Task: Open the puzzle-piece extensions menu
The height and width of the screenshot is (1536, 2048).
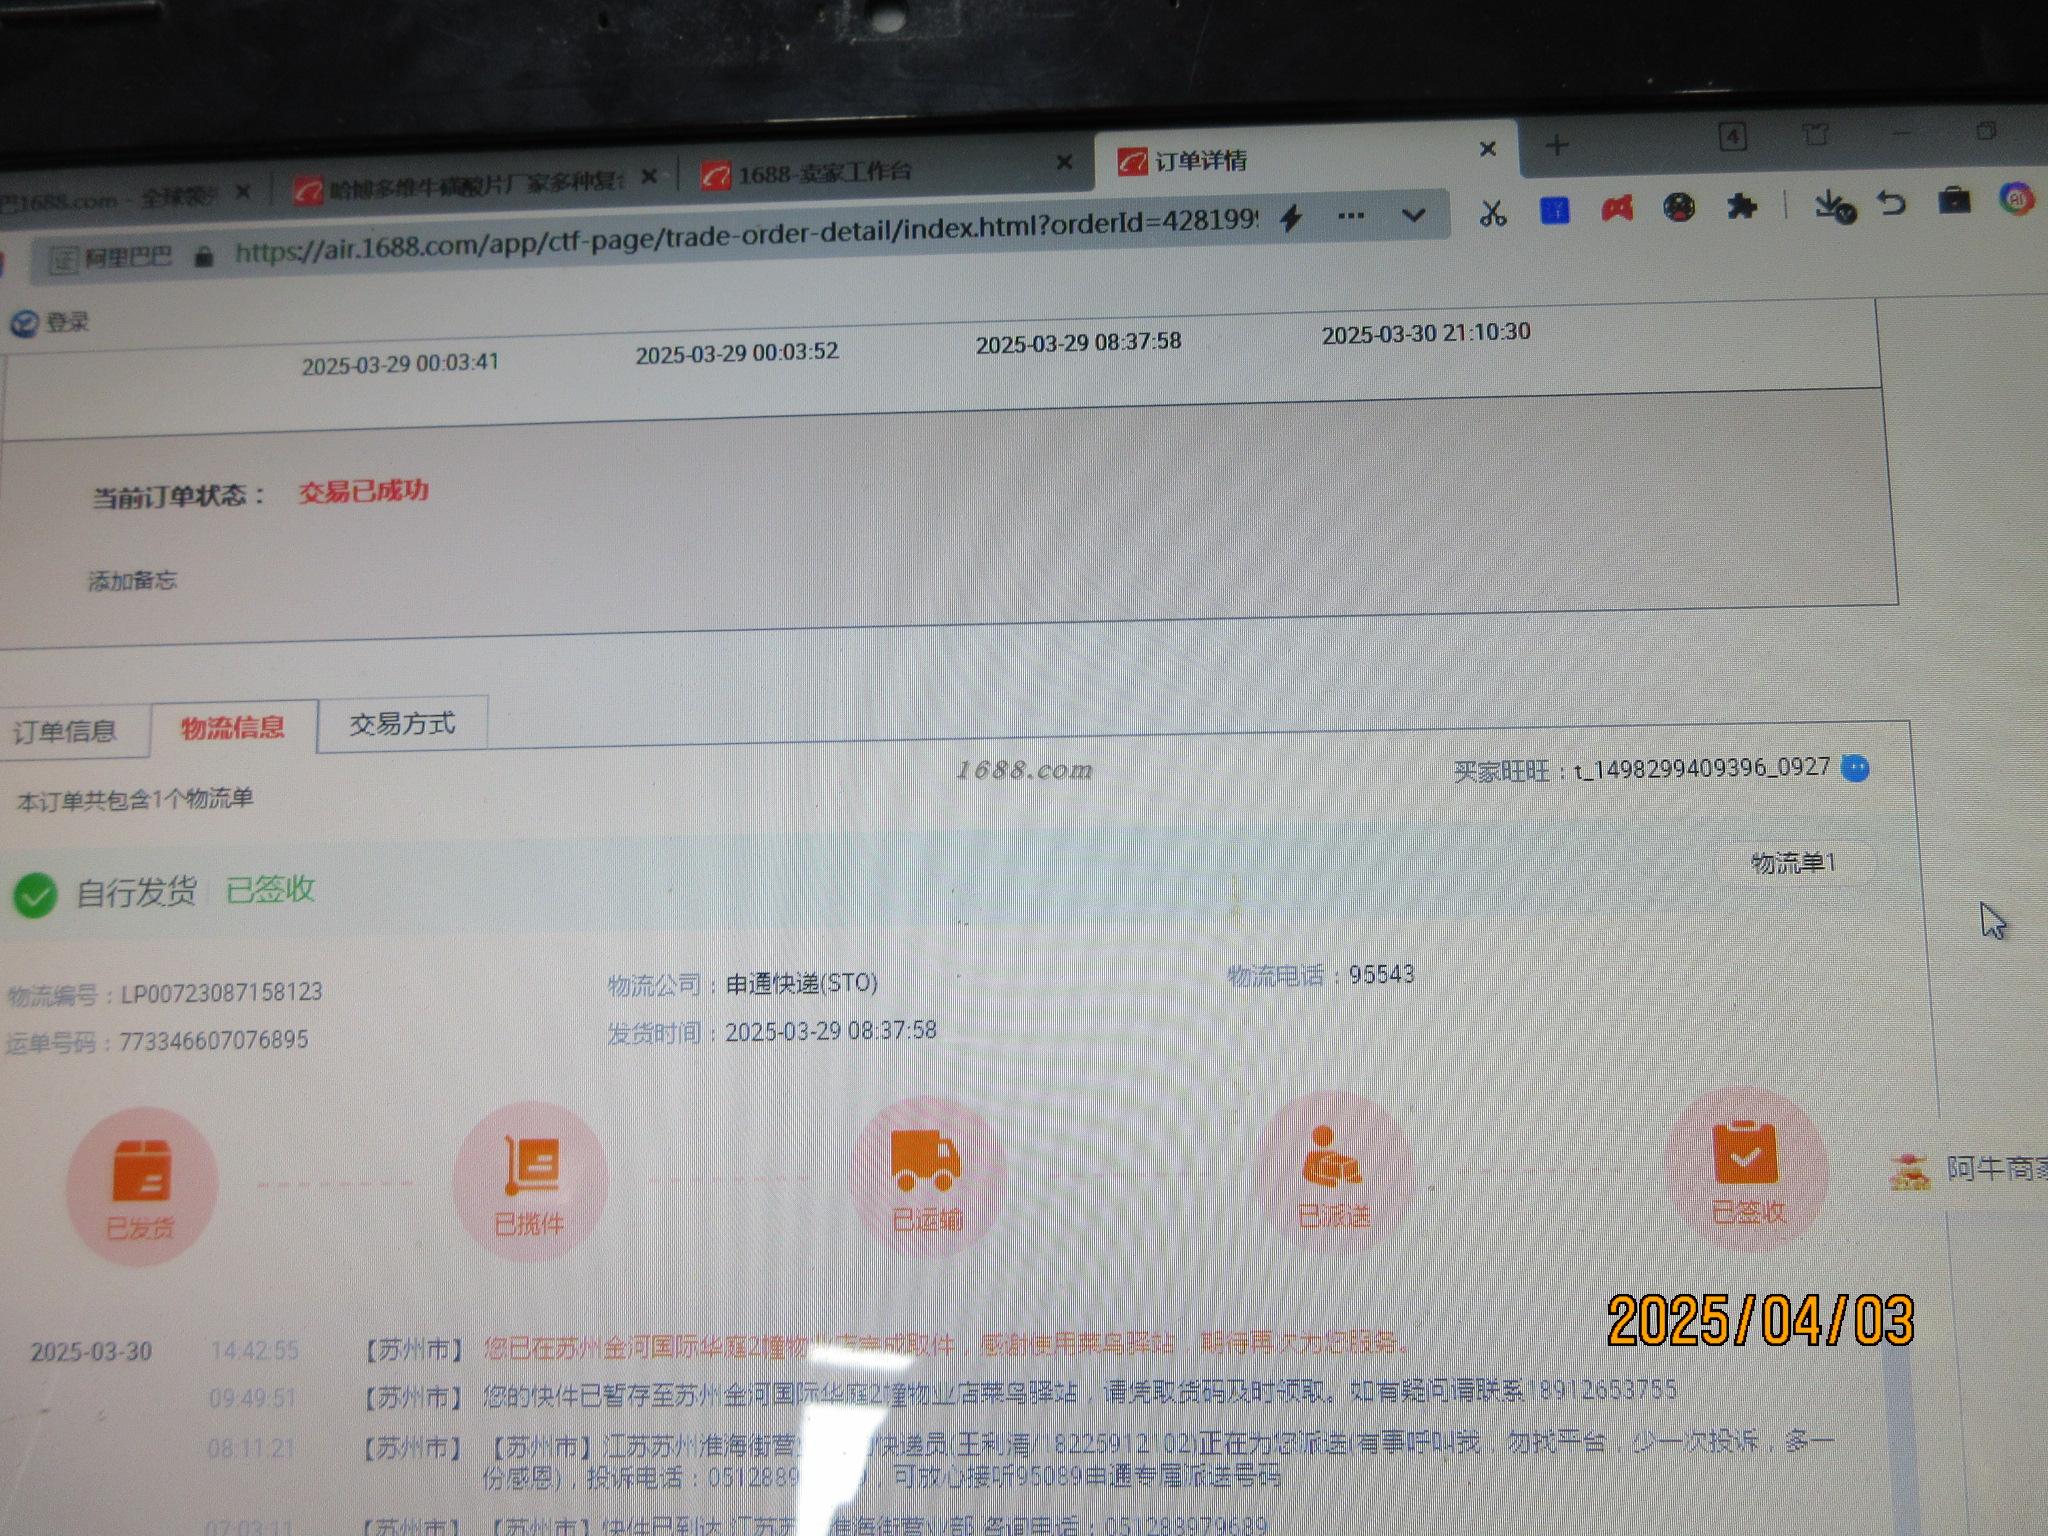Action: [x=1741, y=206]
